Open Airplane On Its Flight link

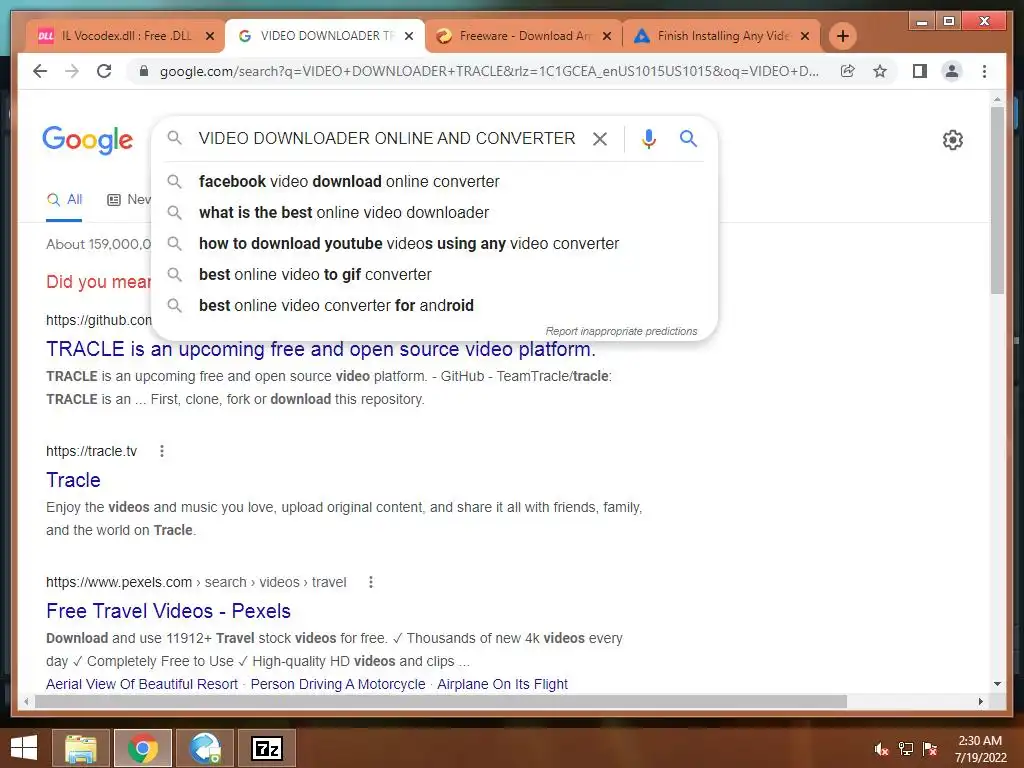[x=502, y=684]
